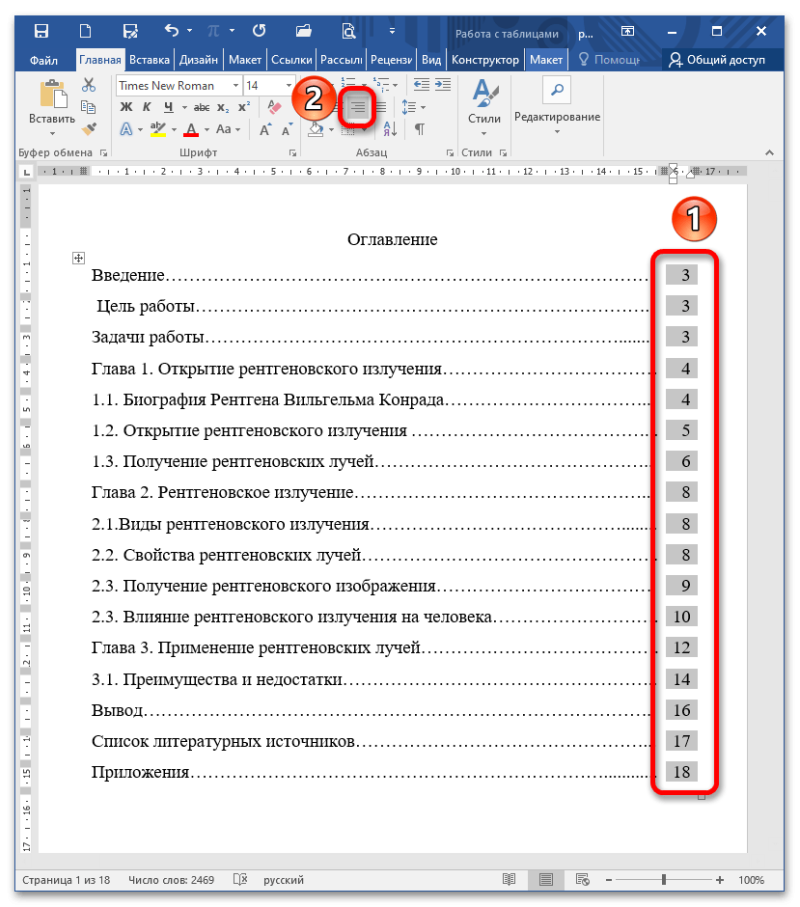
Task: Sort text A-Я icon
Action: click(x=390, y=130)
